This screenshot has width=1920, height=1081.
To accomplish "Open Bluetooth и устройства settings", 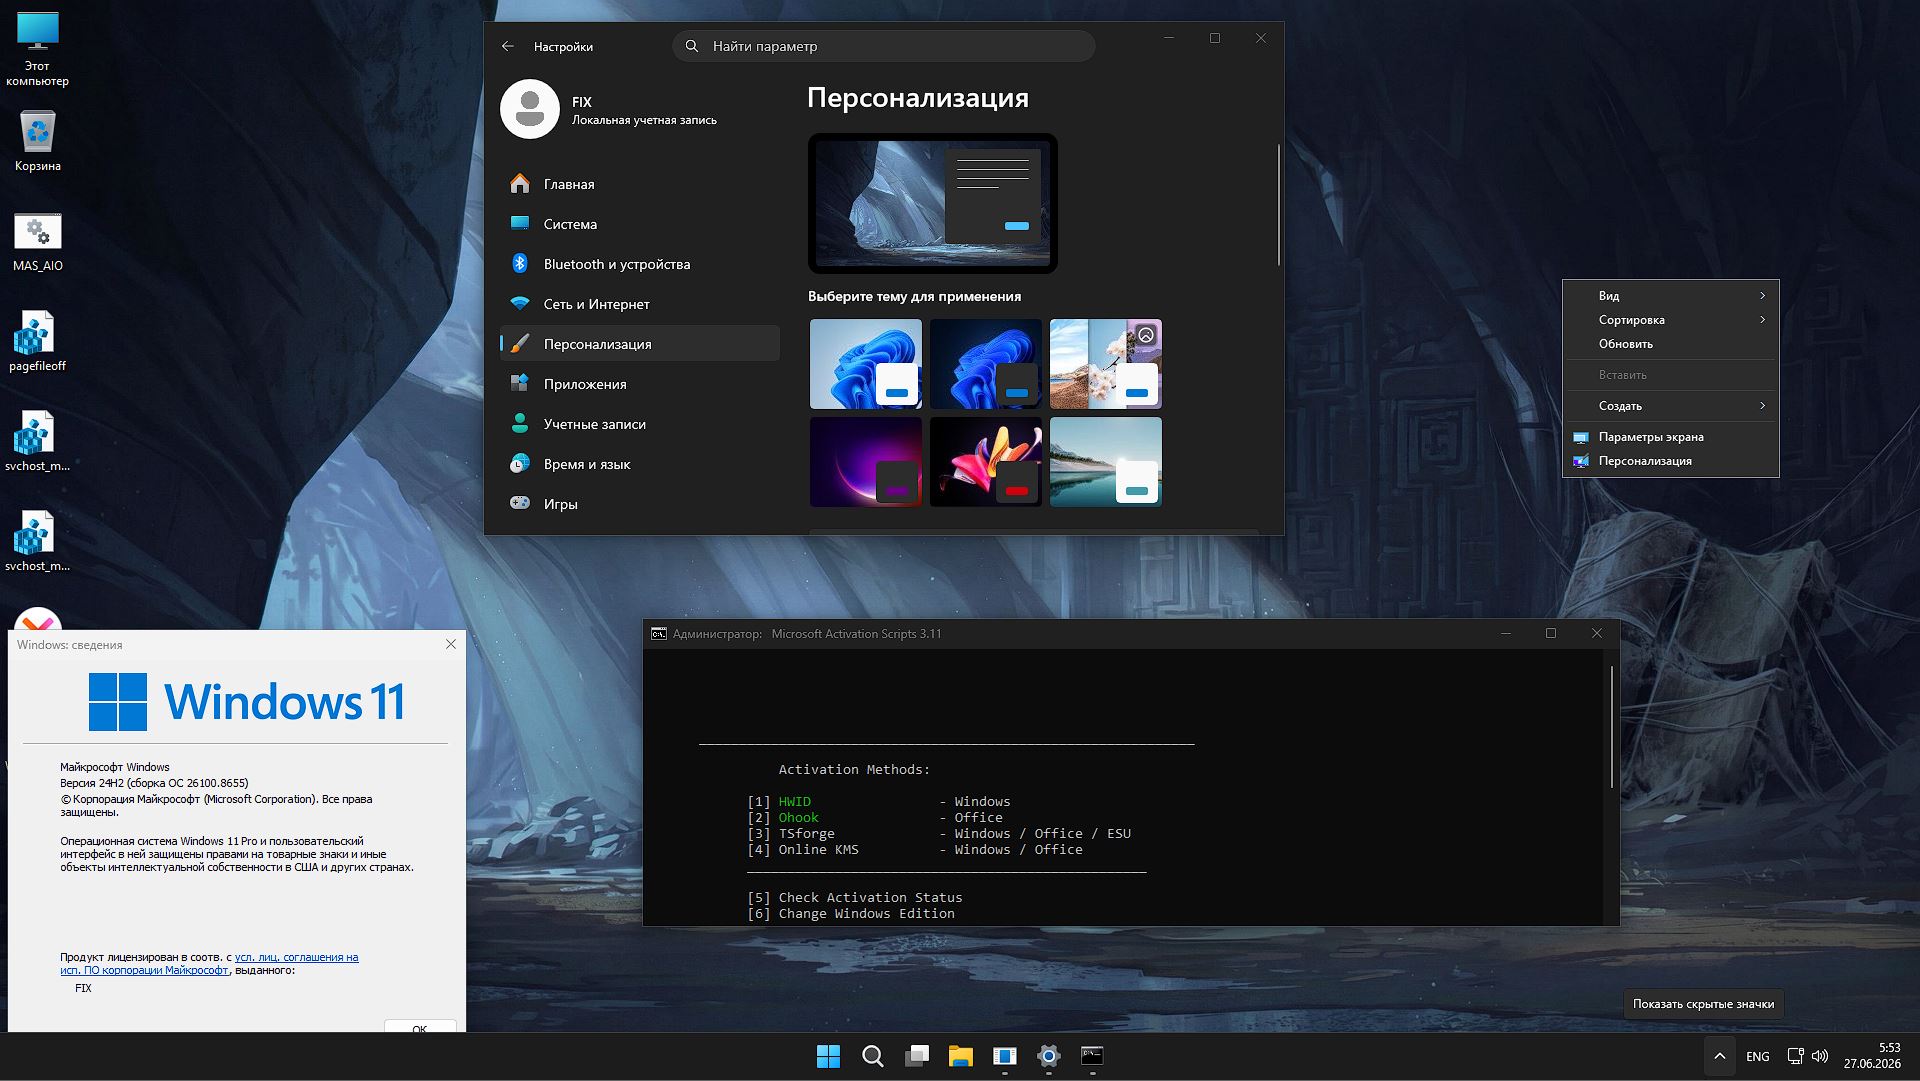I will (640, 264).
